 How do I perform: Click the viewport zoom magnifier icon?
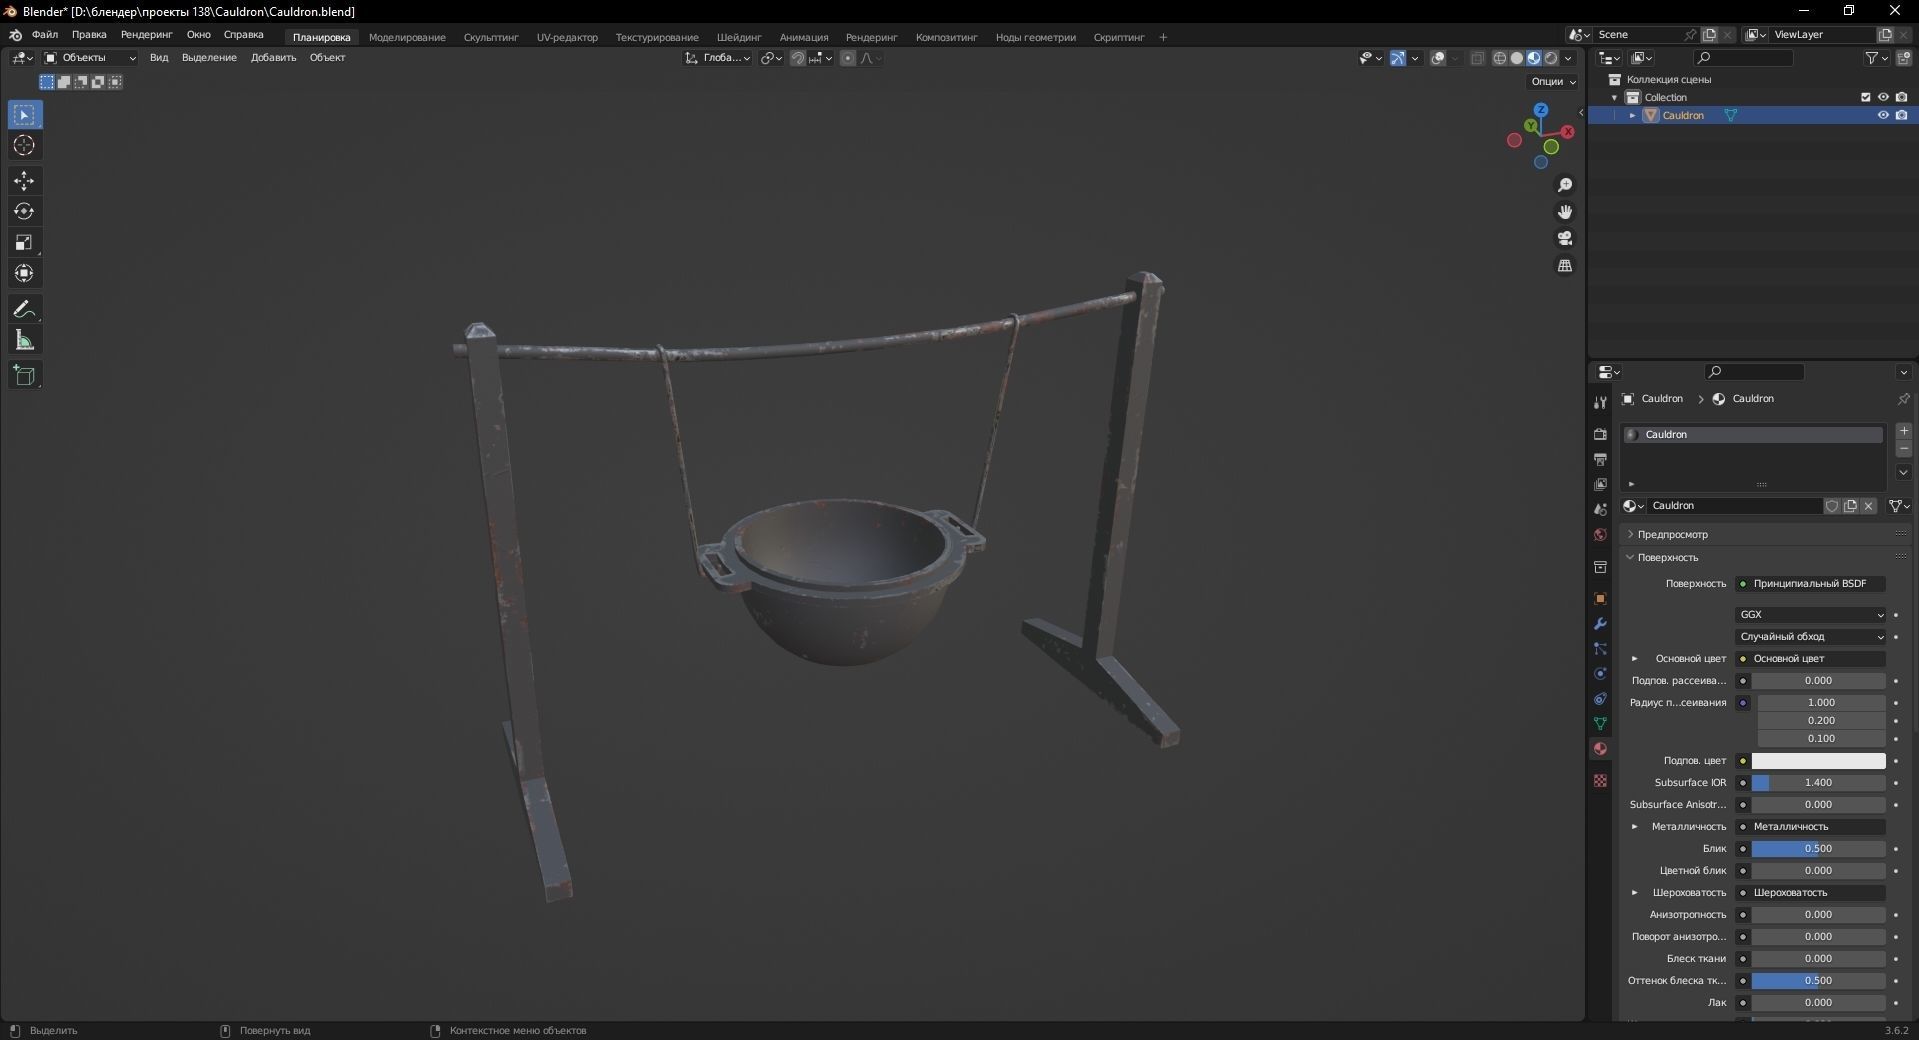(x=1565, y=185)
